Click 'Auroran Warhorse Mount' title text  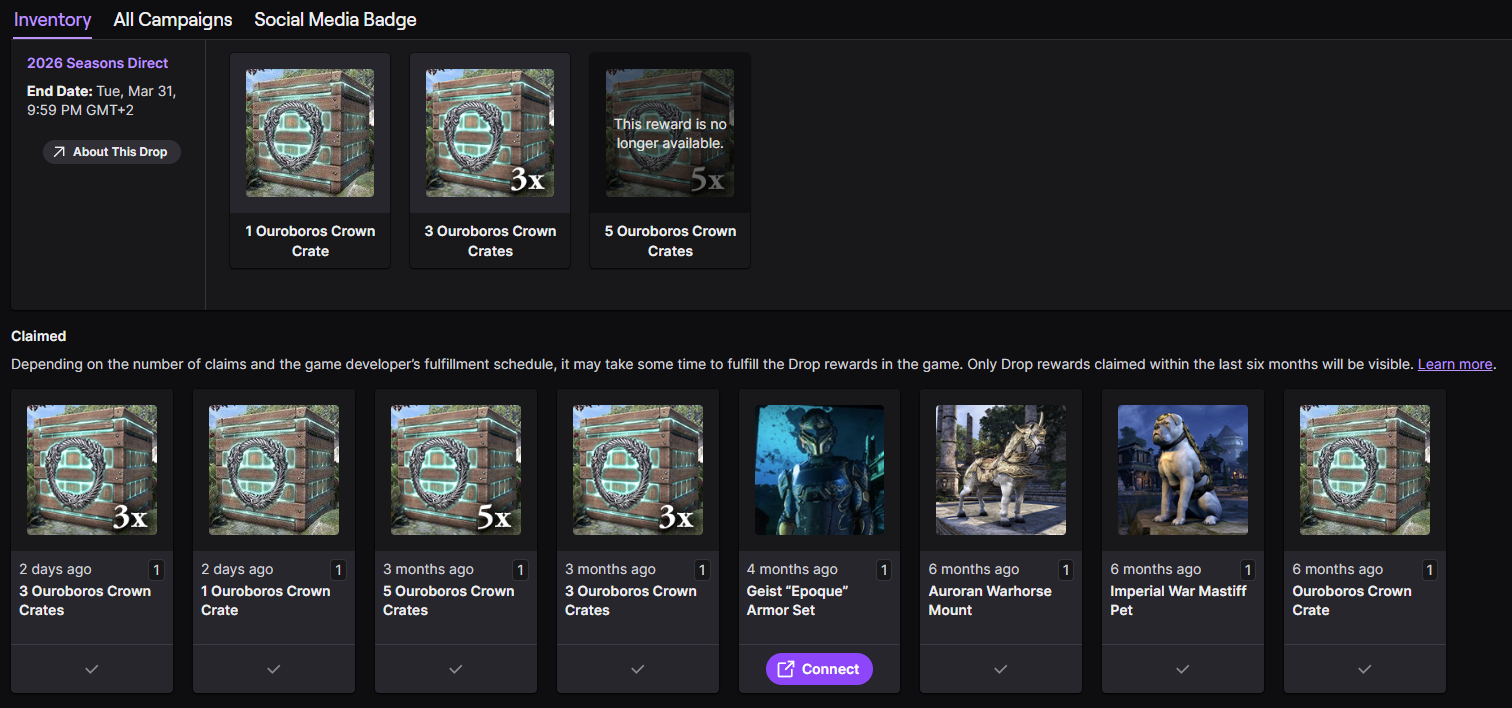point(990,600)
